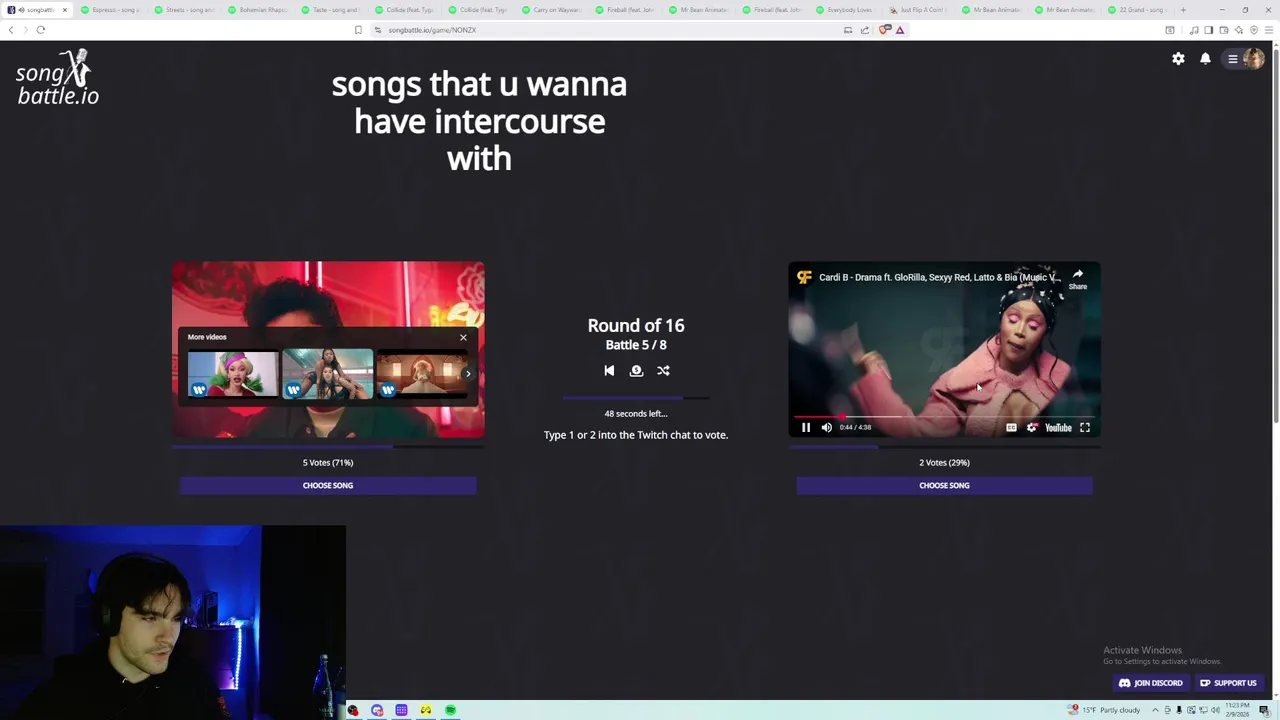The width and height of the screenshot is (1280, 720).
Task: Close the active songbattle tab
Action: [x=65, y=10]
